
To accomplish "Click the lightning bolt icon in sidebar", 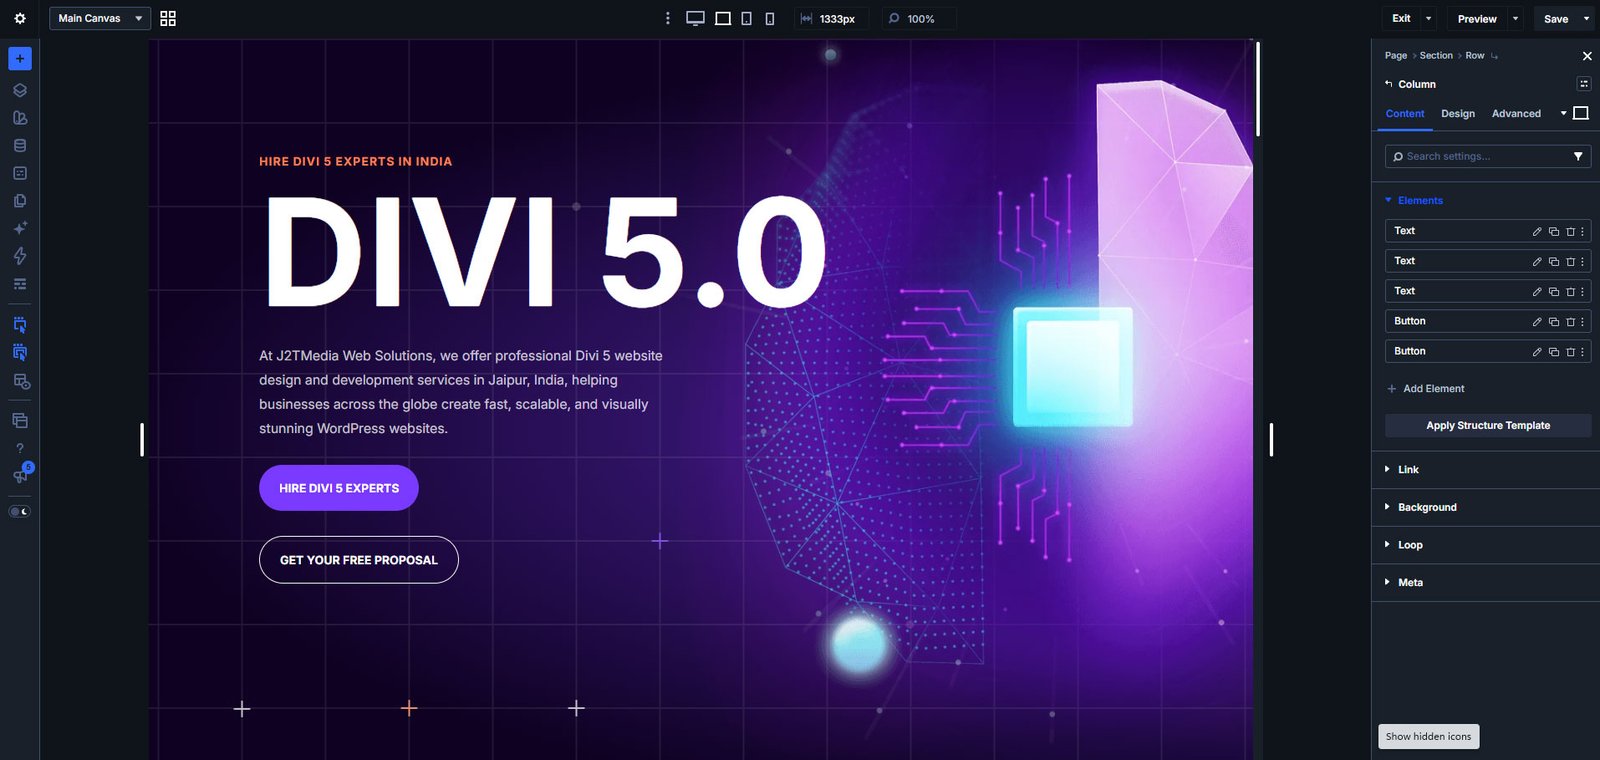I will coord(20,256).
